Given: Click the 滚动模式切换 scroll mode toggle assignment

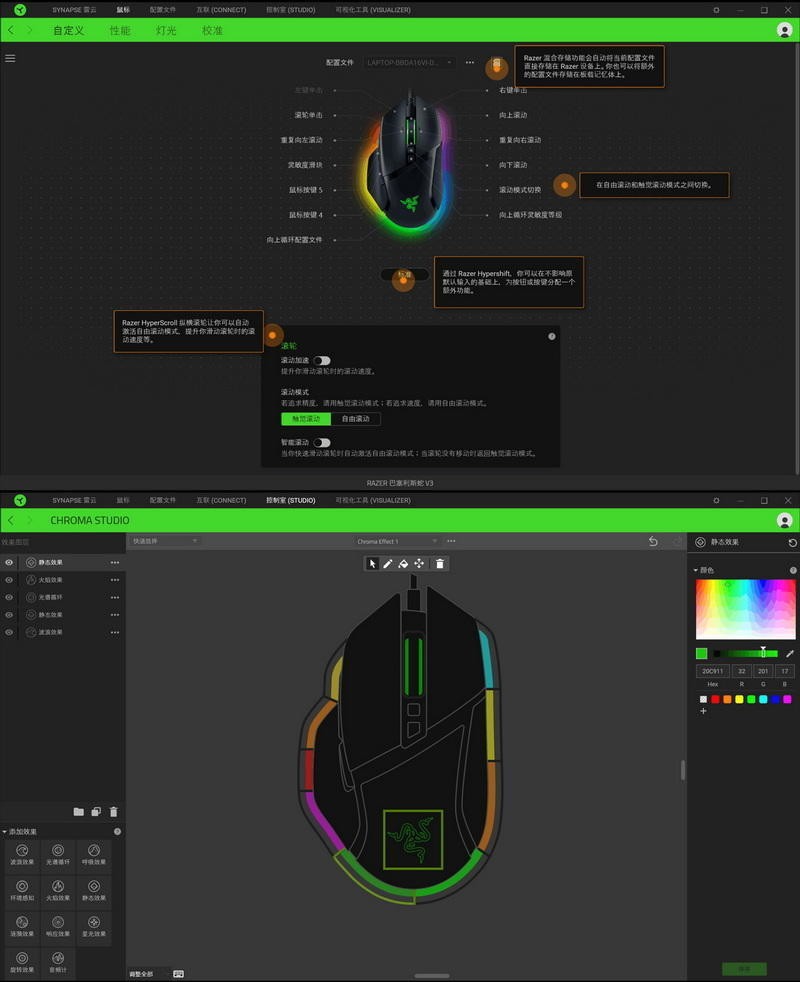Looking at the screenshot, I should [x=520, y=190].
